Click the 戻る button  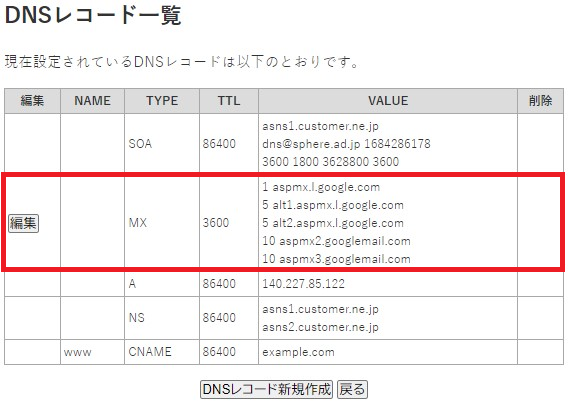click(352, 389)
